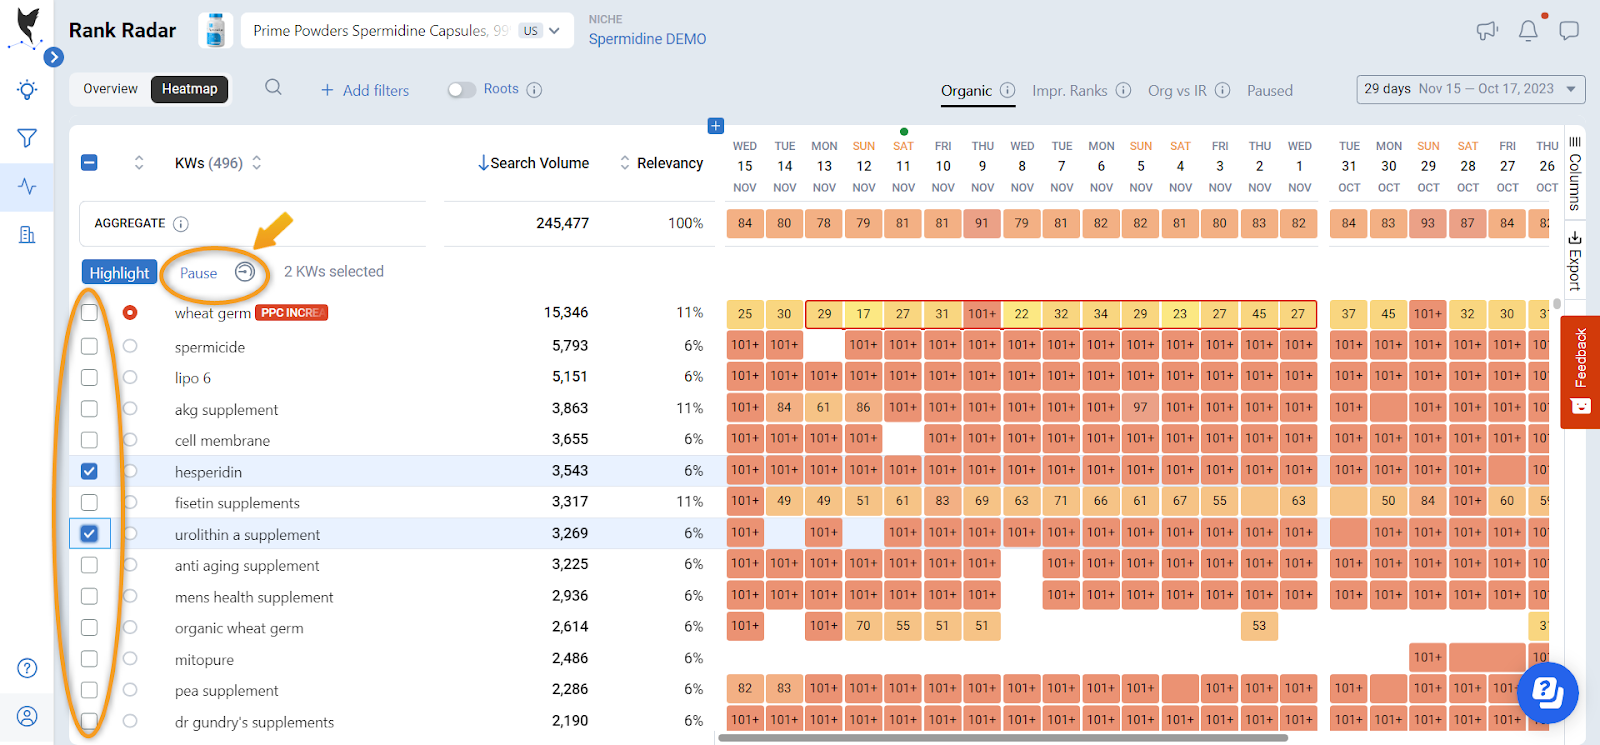
Task: Open the product selector dropdown
Action: pyautogui.click(x=408, y=30)
